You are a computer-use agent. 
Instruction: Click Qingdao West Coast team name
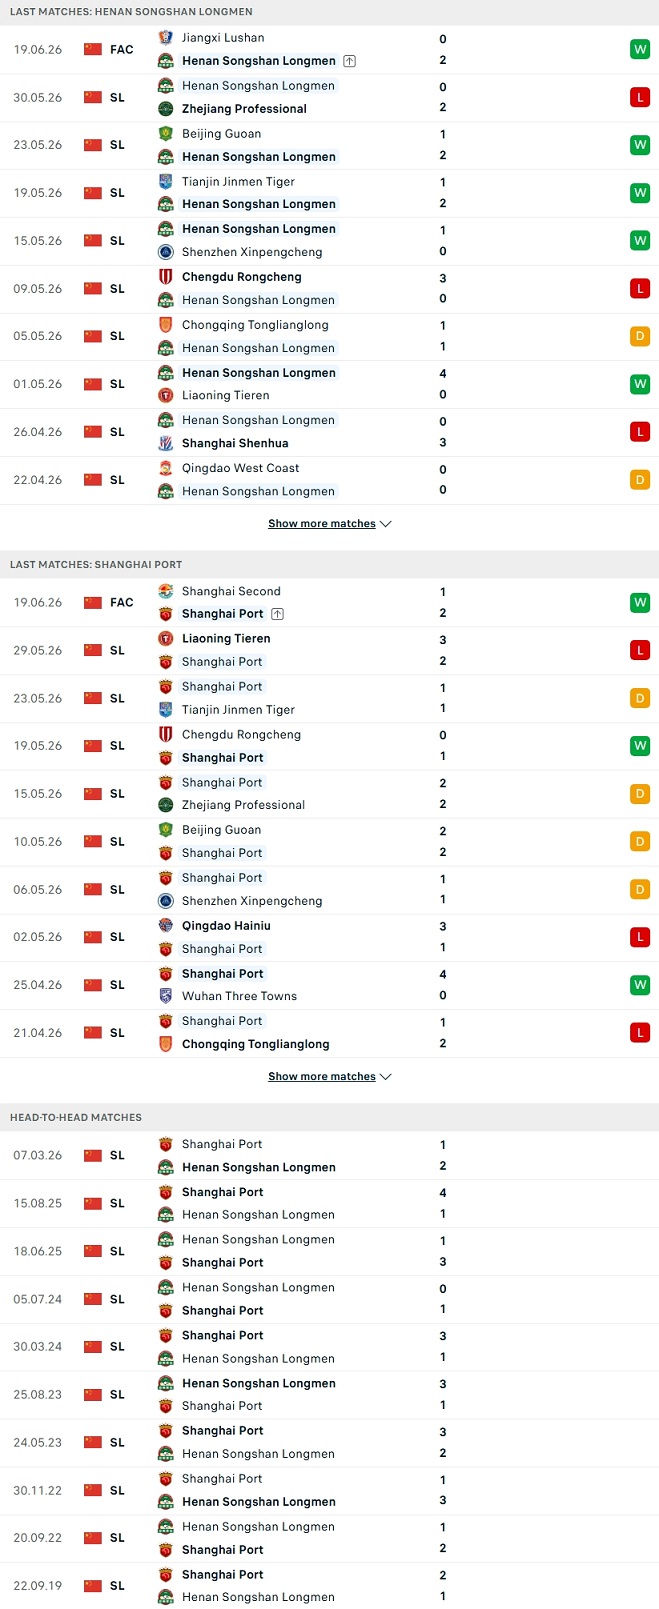pyautogui.click(x=241, y=468)
